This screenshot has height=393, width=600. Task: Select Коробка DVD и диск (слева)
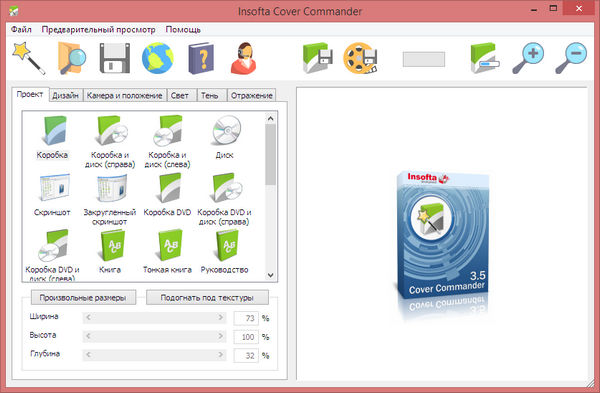(x=52, y=255)
